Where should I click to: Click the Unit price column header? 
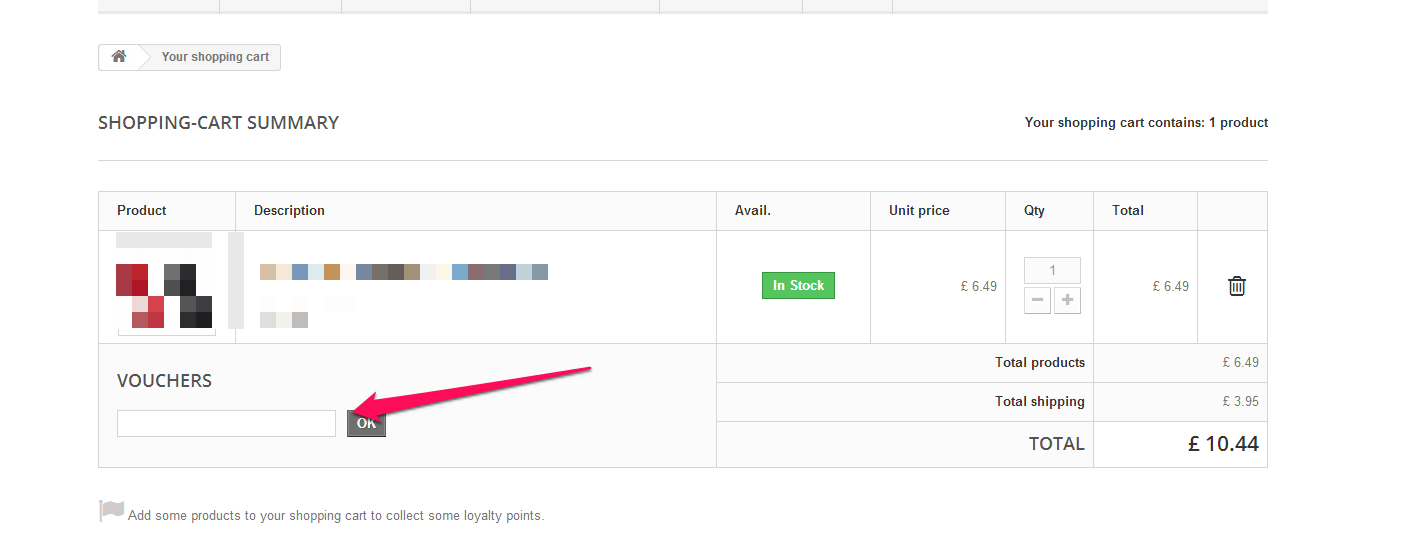[919, 211]
